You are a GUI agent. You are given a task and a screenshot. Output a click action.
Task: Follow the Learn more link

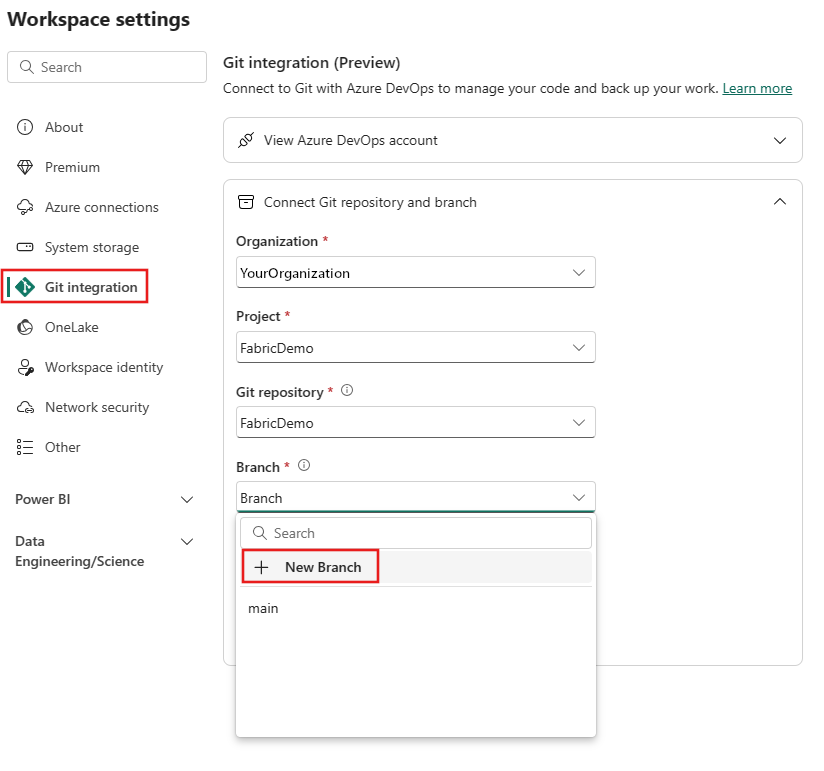click(757, 88)
